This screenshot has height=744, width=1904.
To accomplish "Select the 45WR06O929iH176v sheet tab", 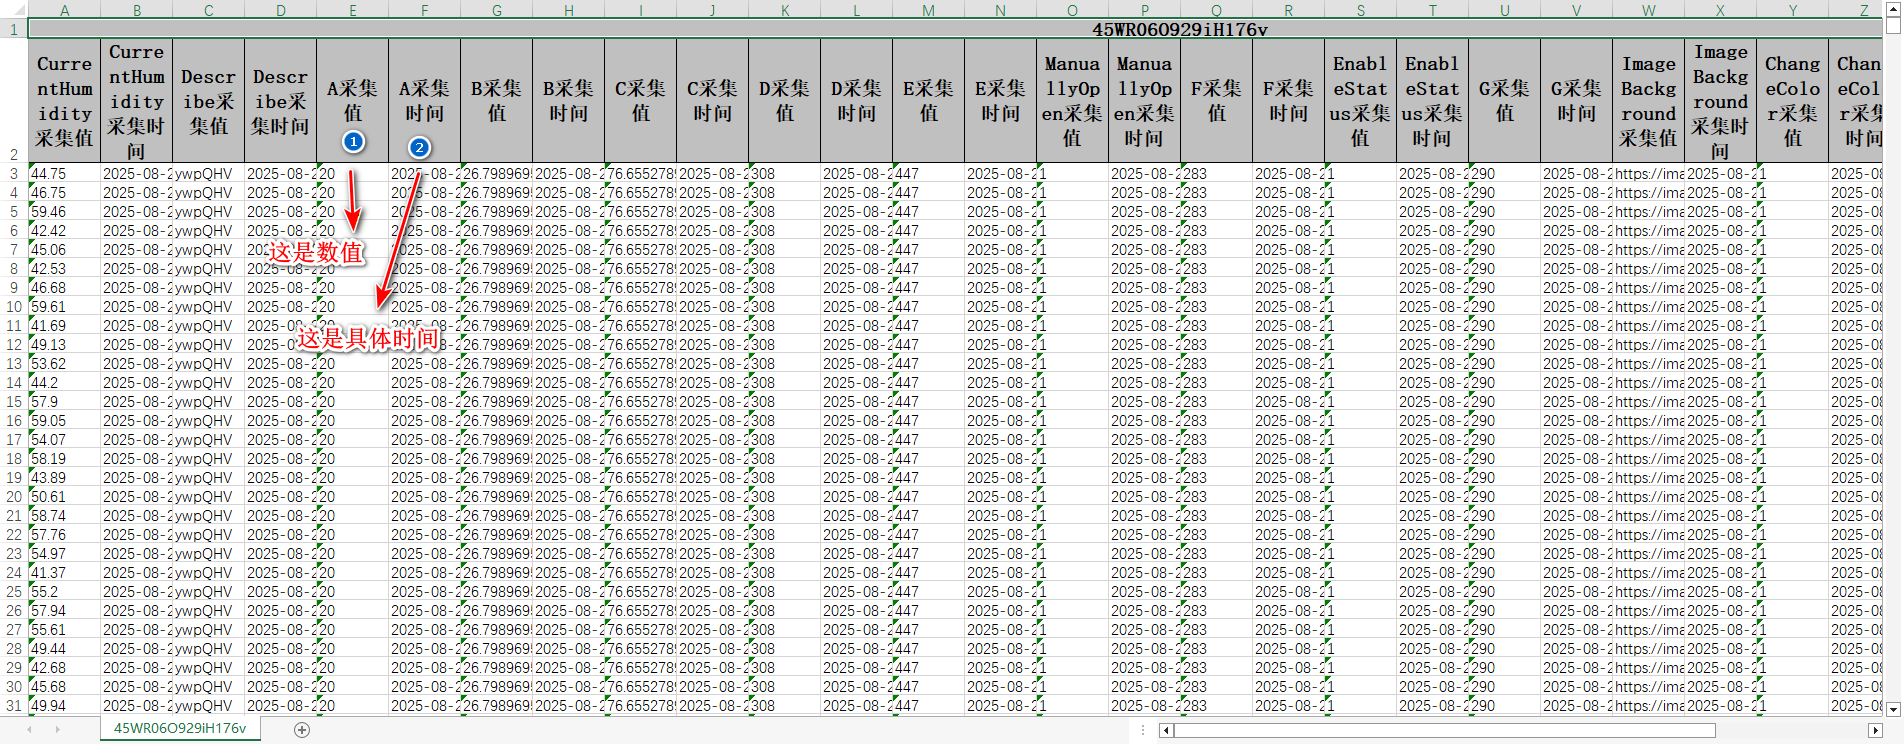I will [180, 729].
